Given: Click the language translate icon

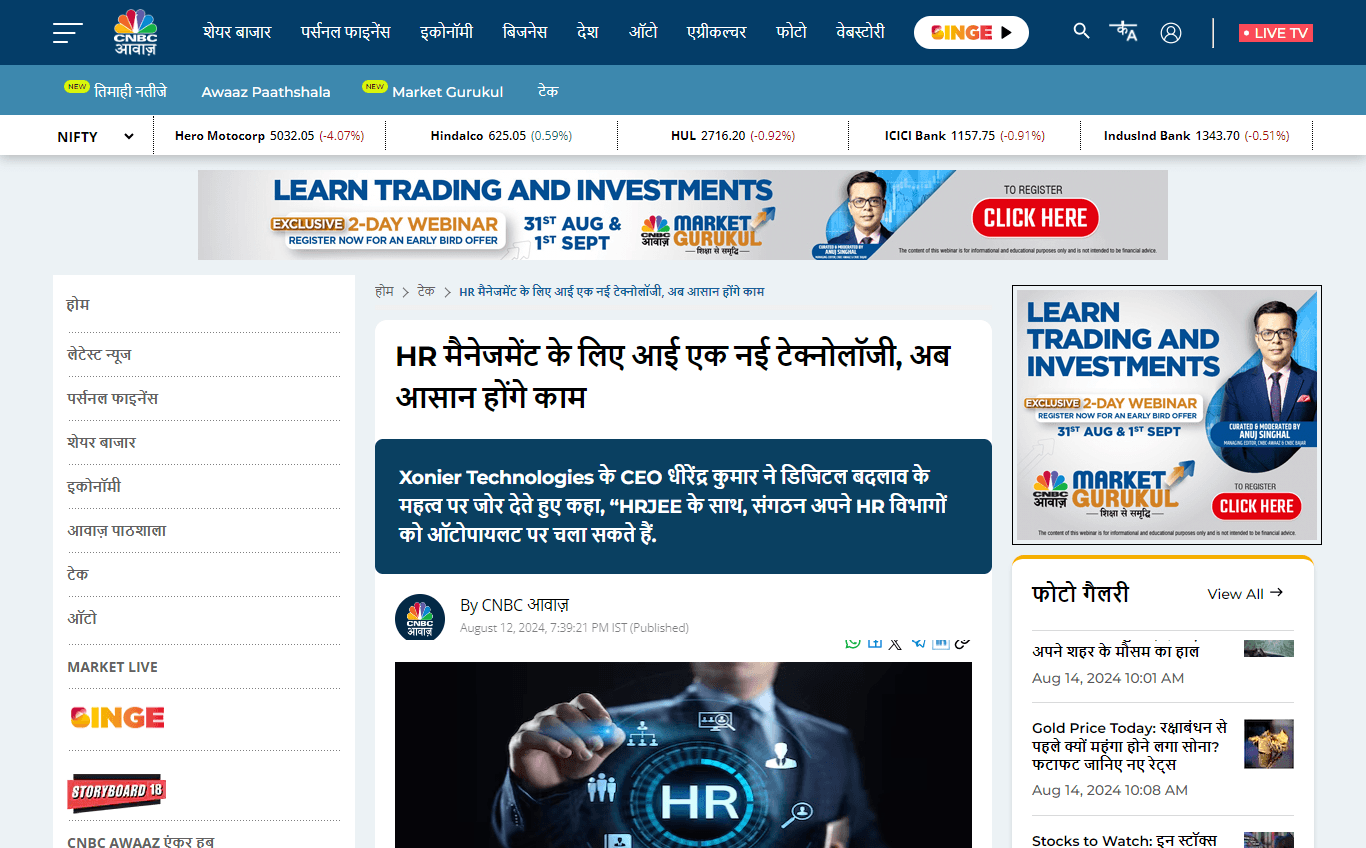Looking at the screenshot, I should [x=1124, y=31].
